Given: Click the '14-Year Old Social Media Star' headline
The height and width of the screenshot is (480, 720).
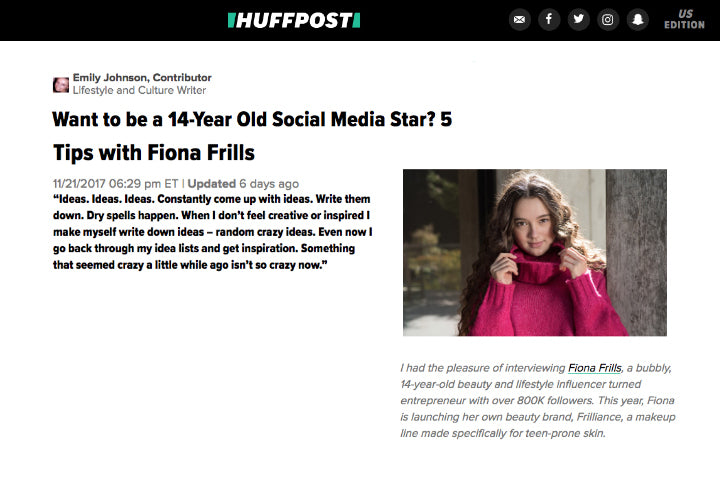Looking at the screenshot, I should [x=252, y=120].
